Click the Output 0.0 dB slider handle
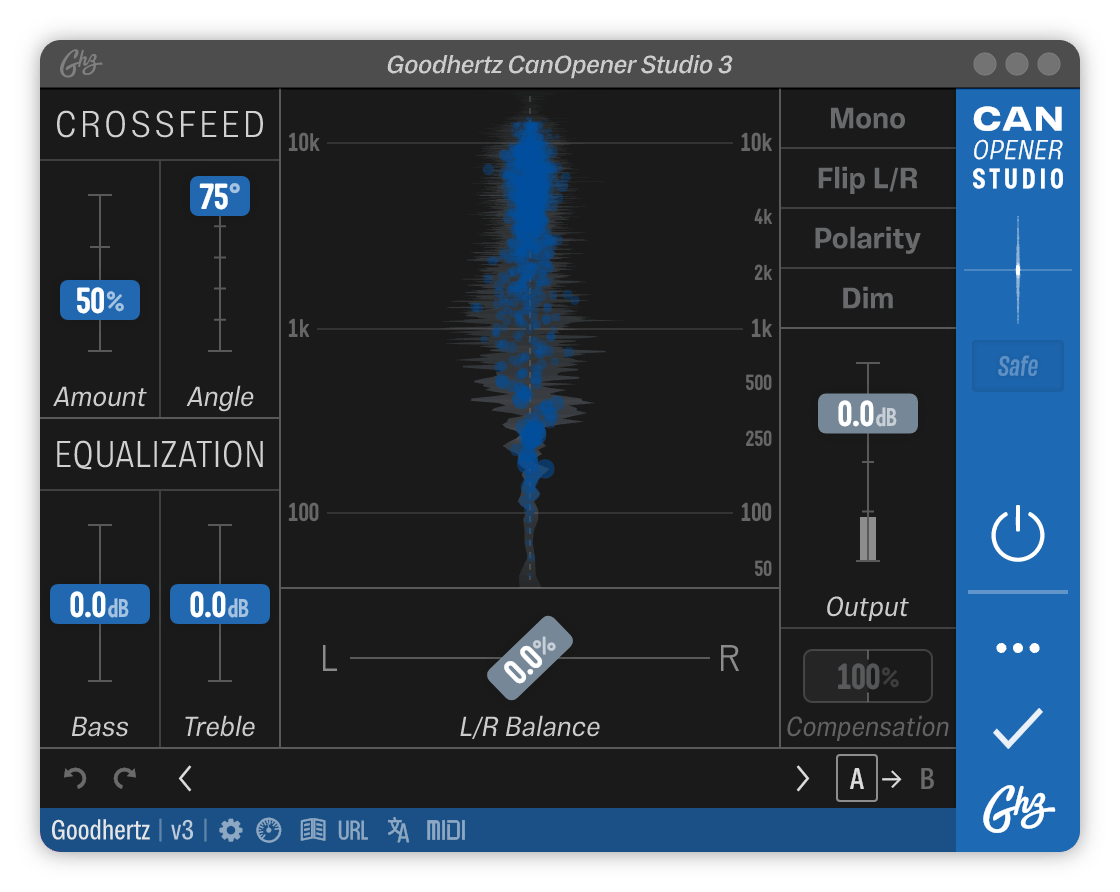The image size is (1120, 892). [868, 414]
